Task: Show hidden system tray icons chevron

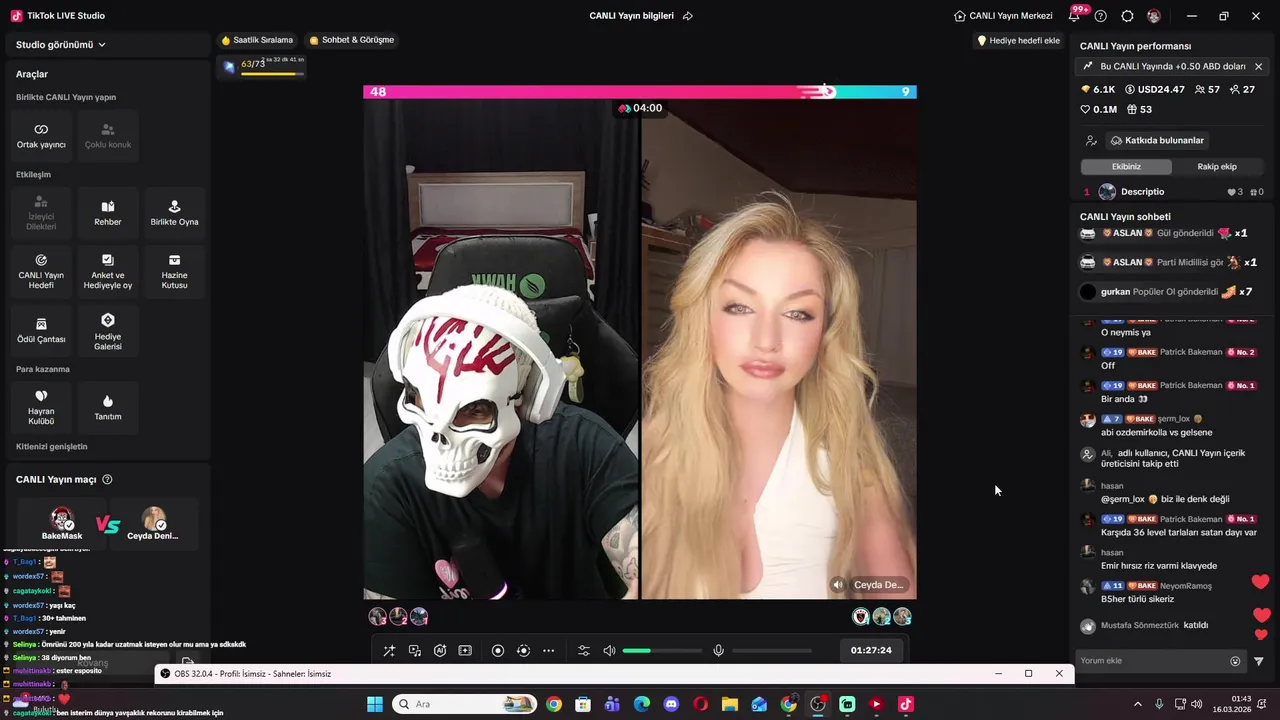Action: coord(1137,704)
